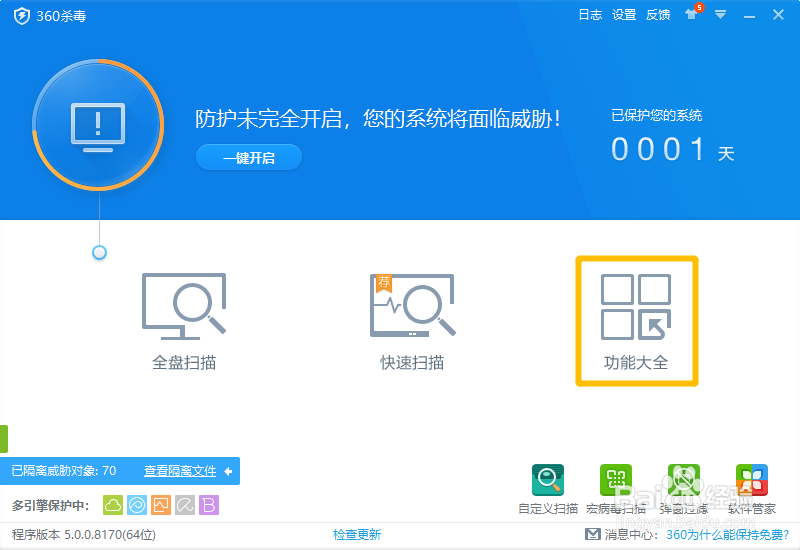This screenshot has width=800, height=550.
Task: Click the blue swirl engine icon
Action: [x=137, y=505]
